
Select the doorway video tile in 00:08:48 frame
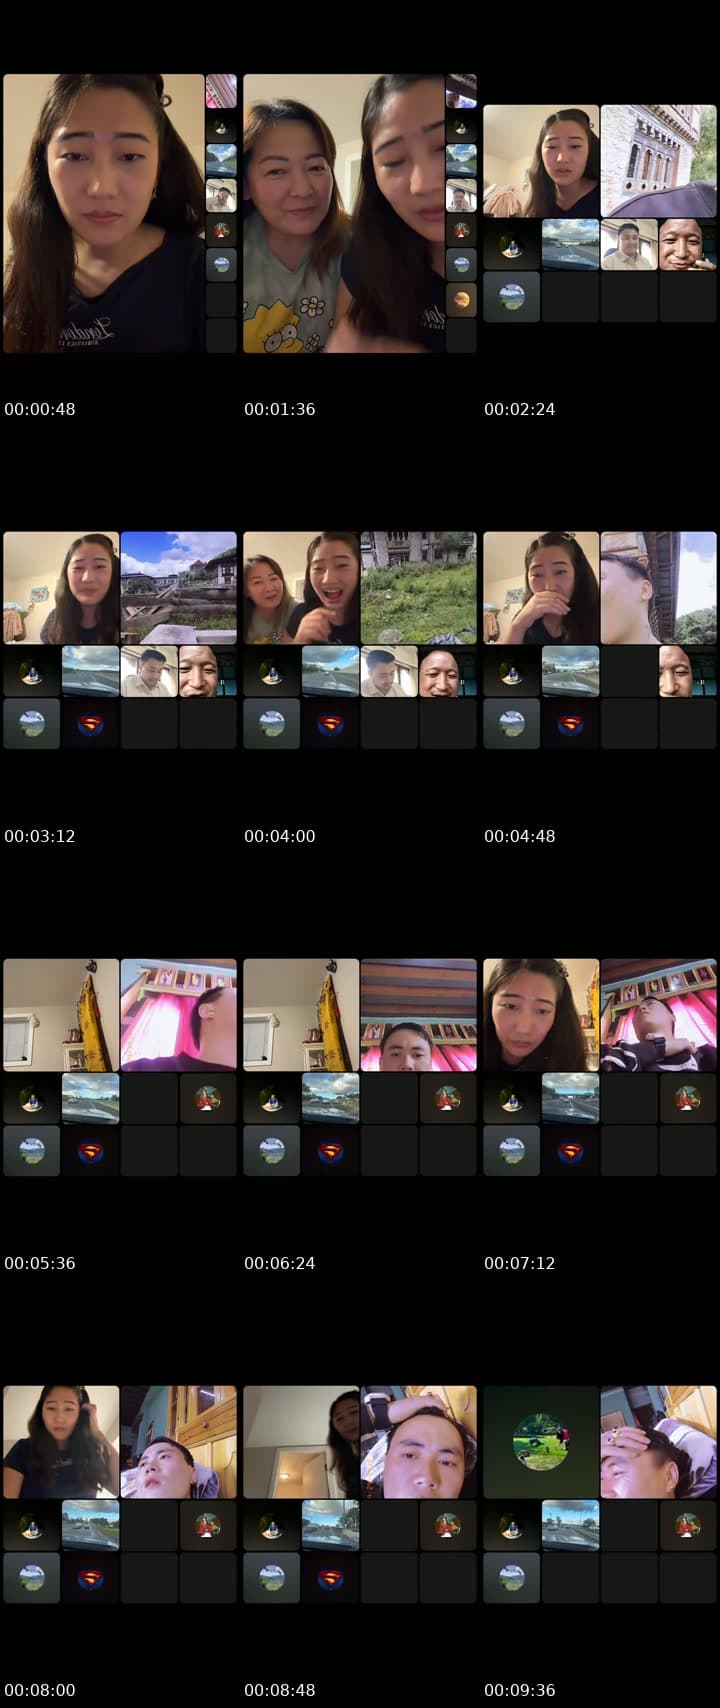[x=301, y=1442]
